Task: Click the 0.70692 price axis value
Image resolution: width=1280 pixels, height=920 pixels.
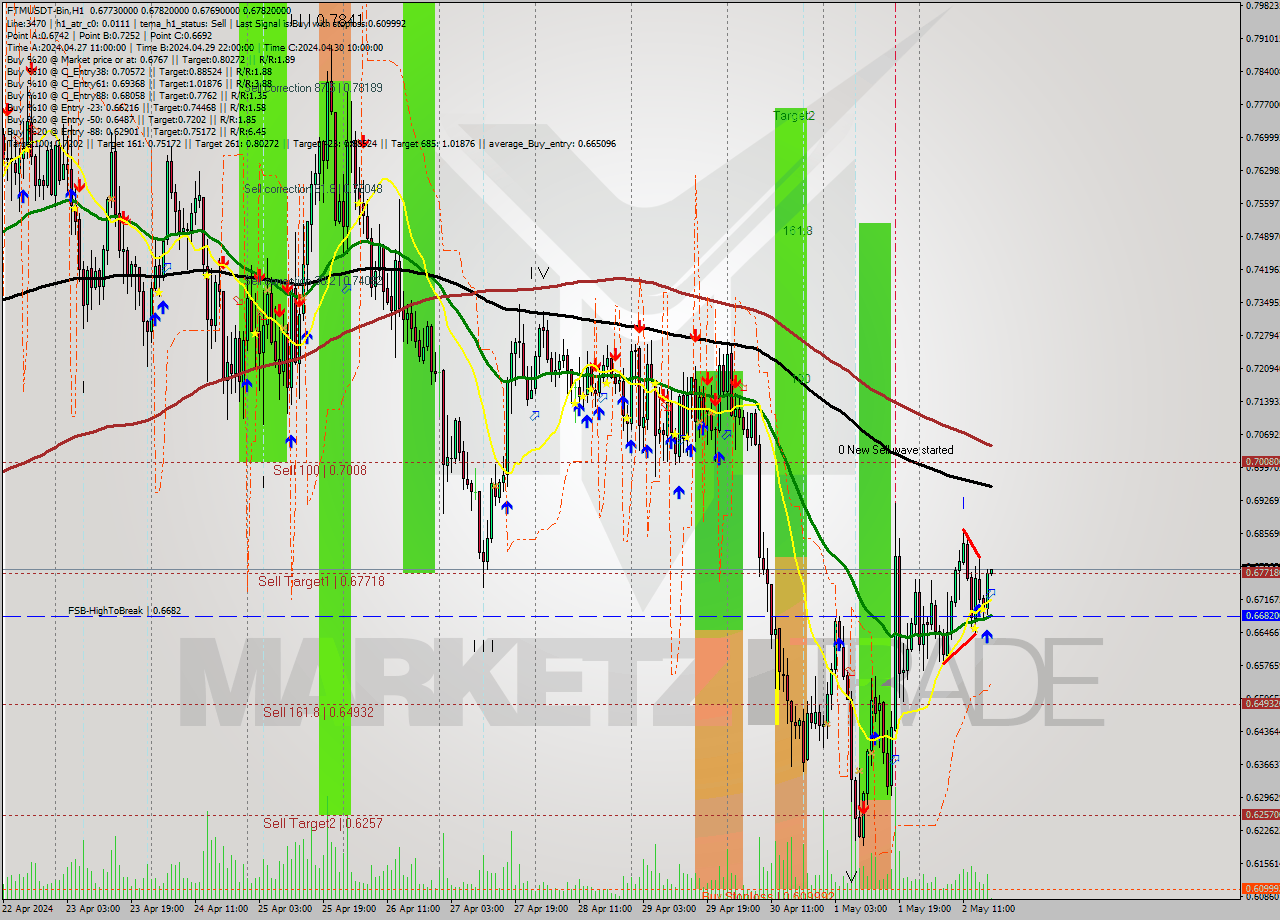Action: pos(1262,435)
